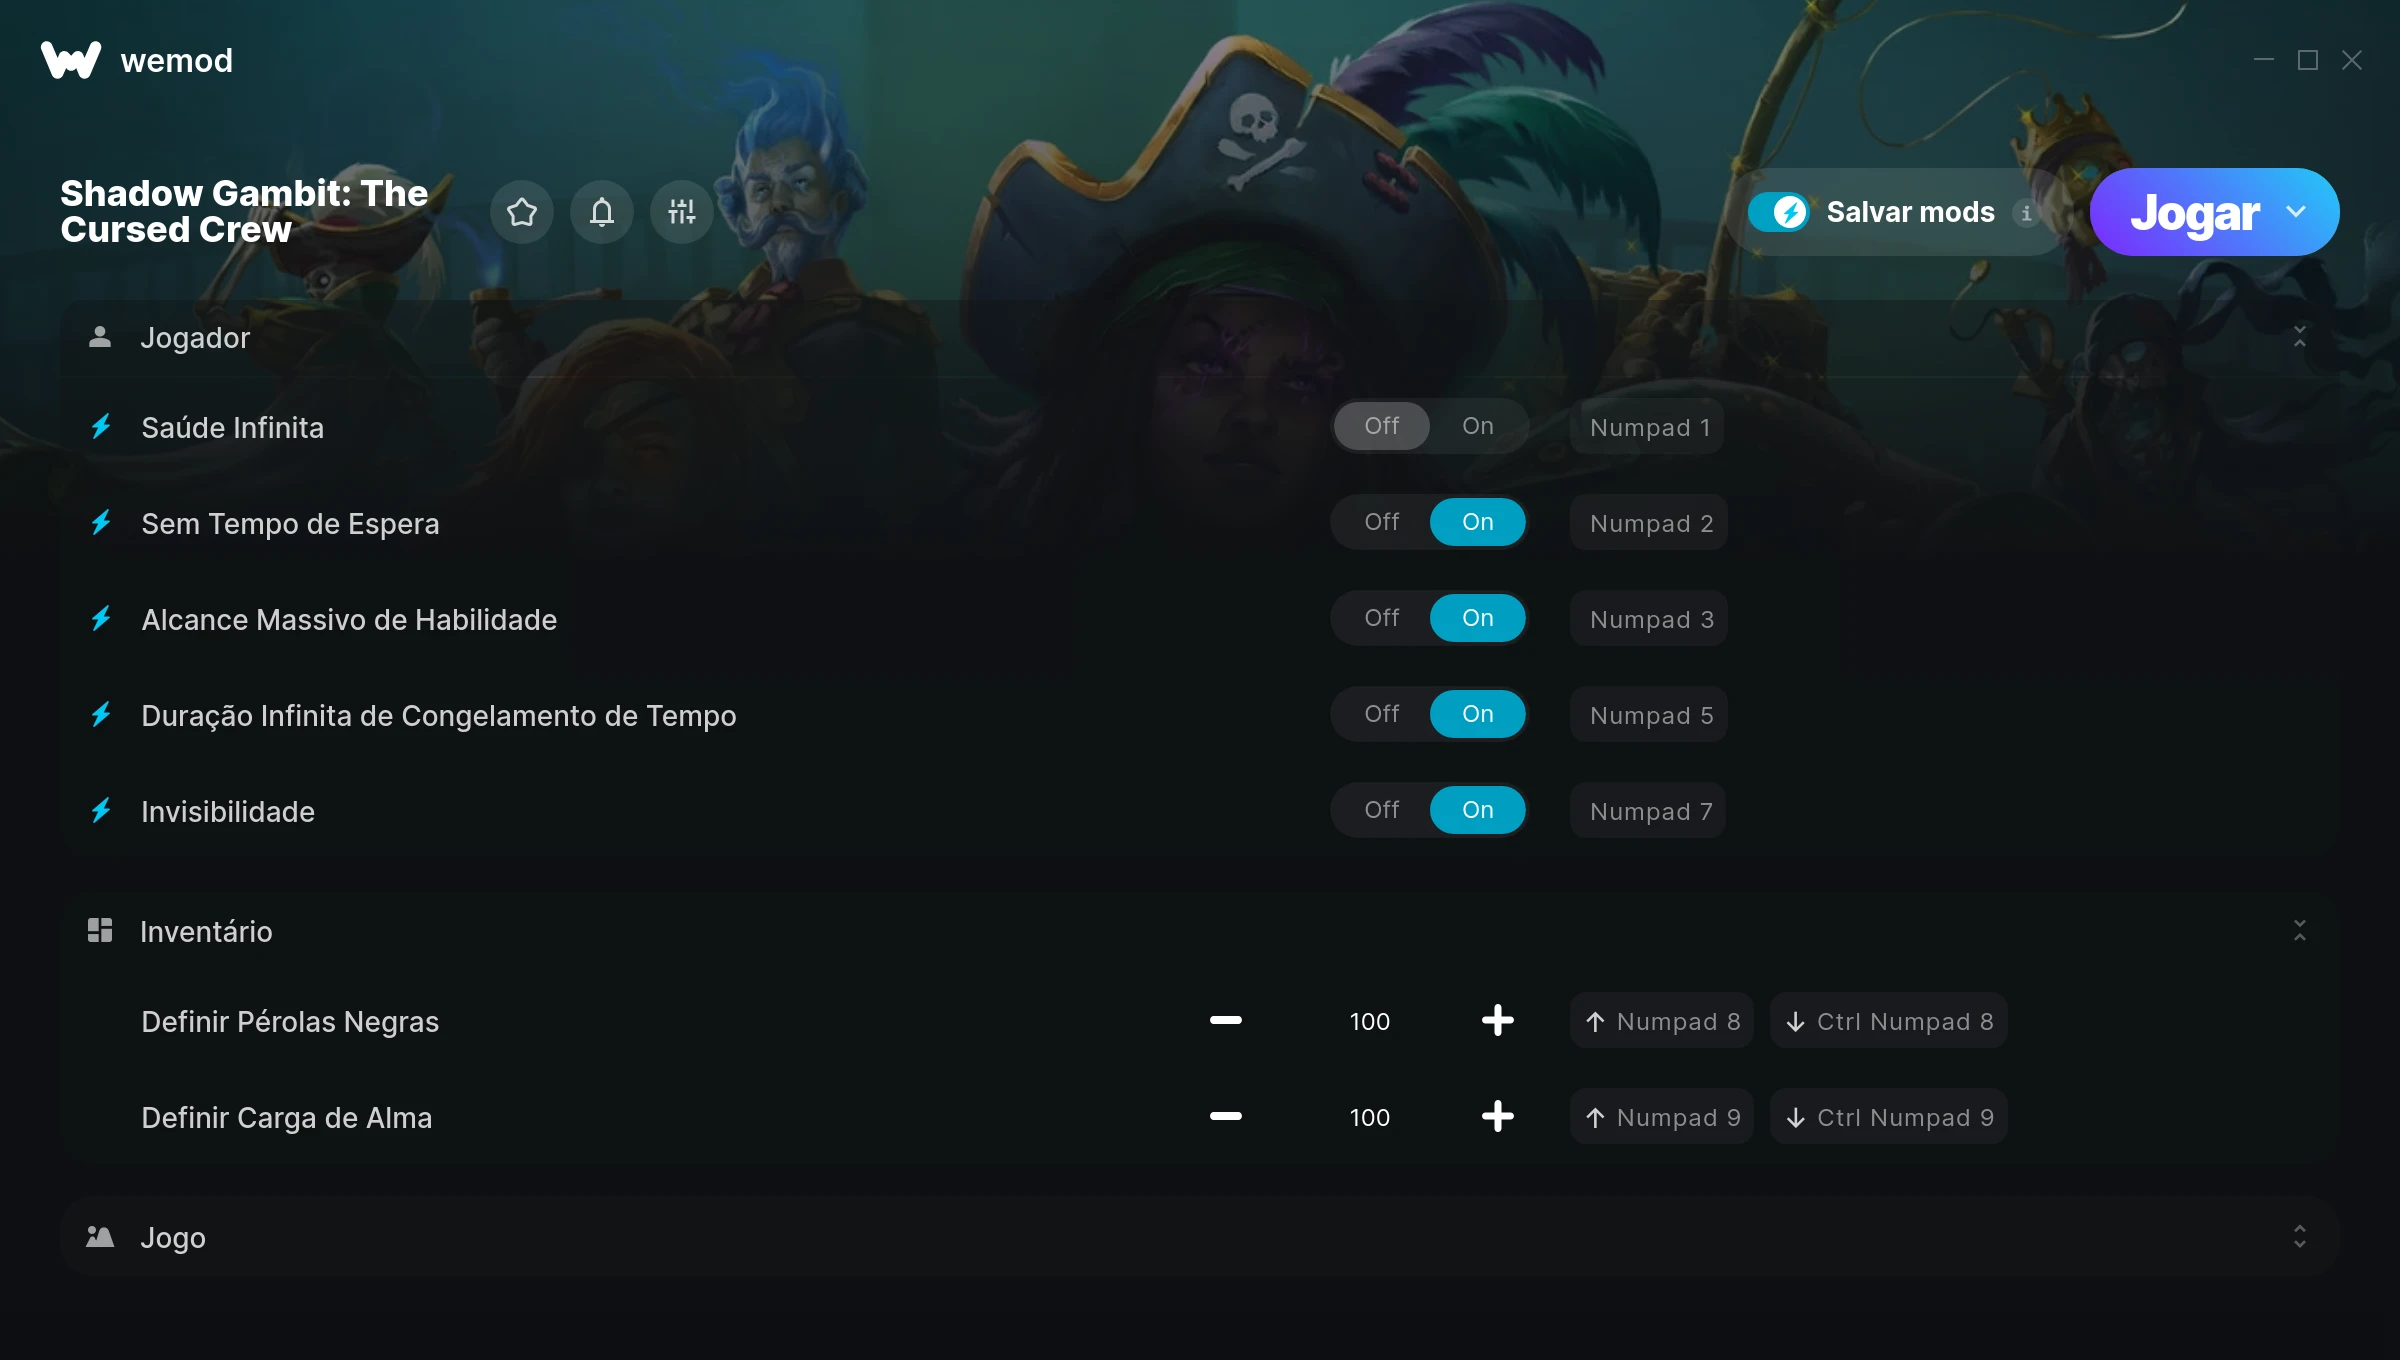Increase Definir Carga de Alma with plus icon
The width and height of the screenshot is (2400, 1360).
(1498, 1116)
